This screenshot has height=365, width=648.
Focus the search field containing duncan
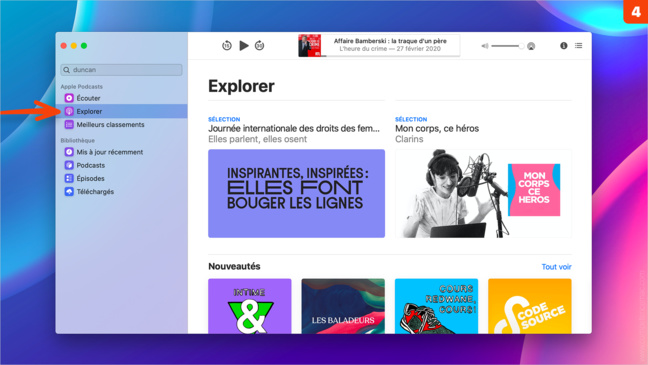tap(122, 70)
